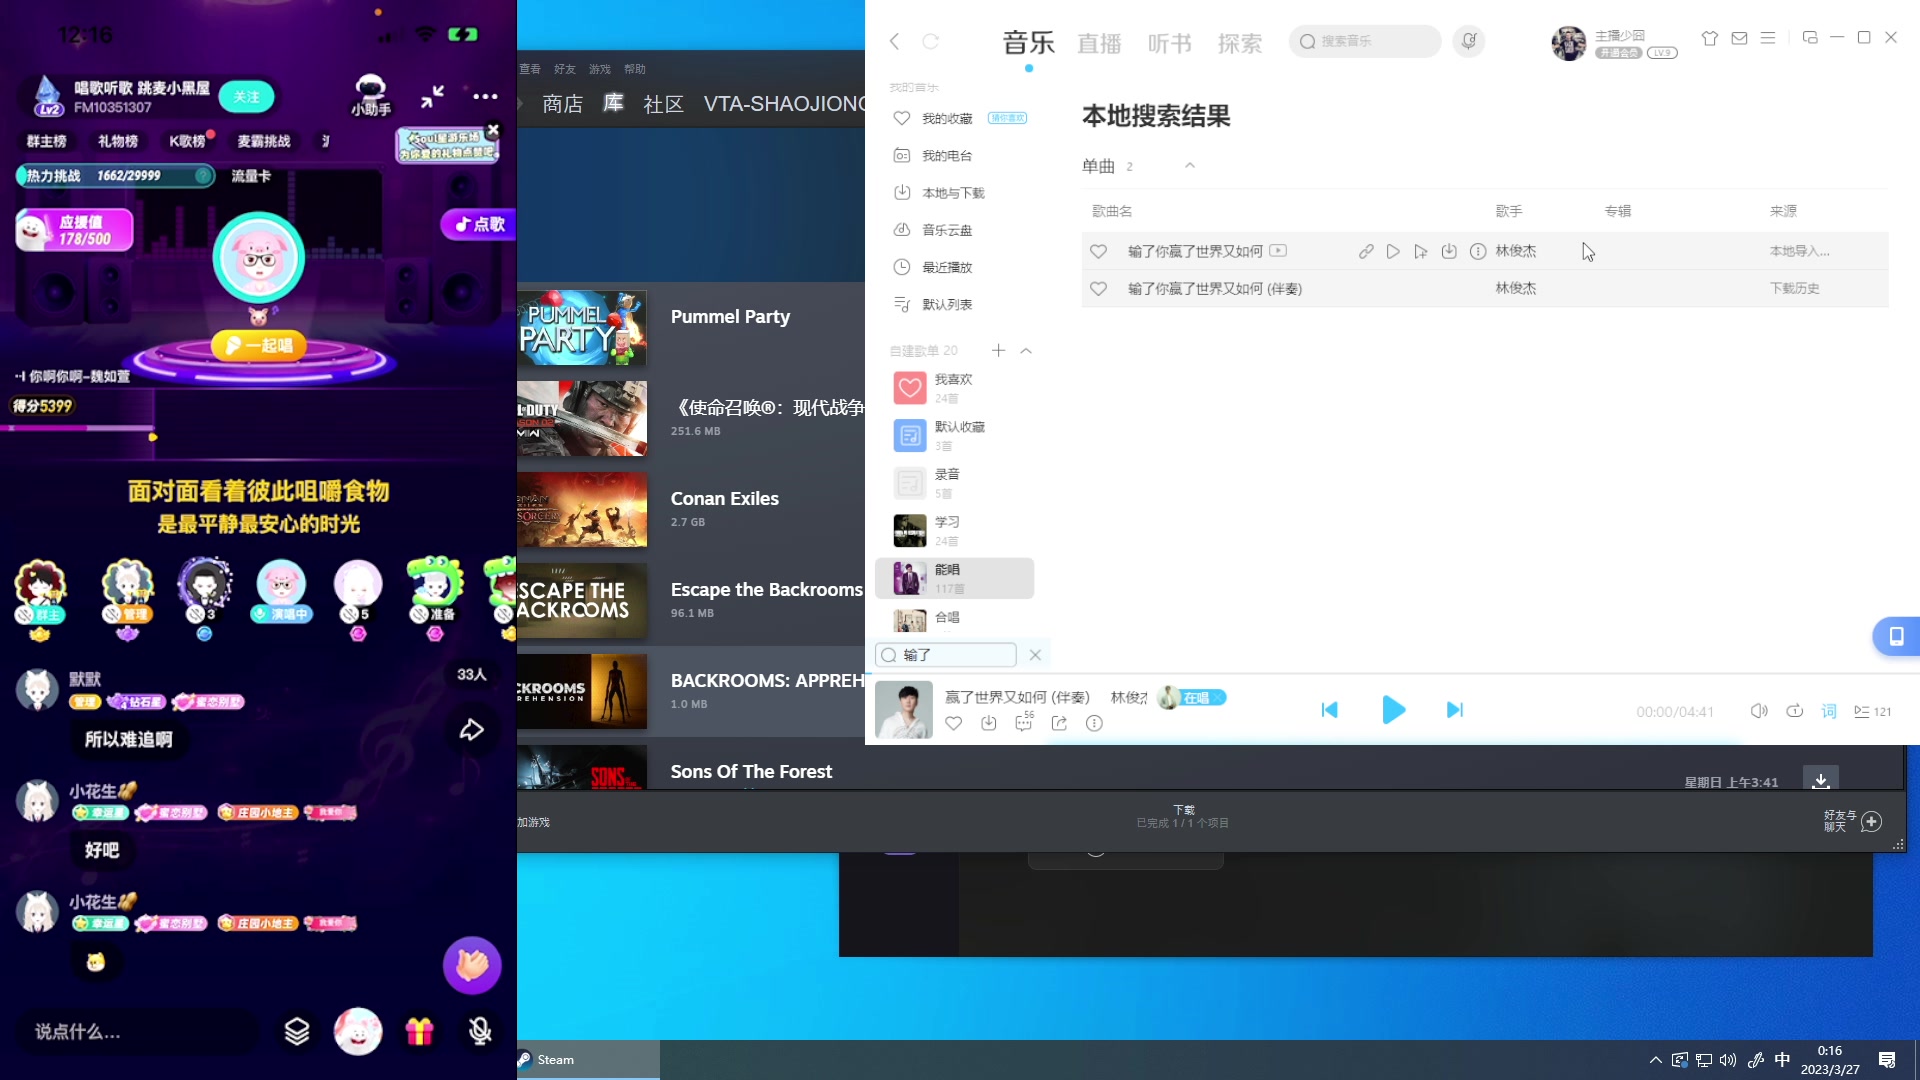Open the play queue showing 121 songs

[1868, 711]
